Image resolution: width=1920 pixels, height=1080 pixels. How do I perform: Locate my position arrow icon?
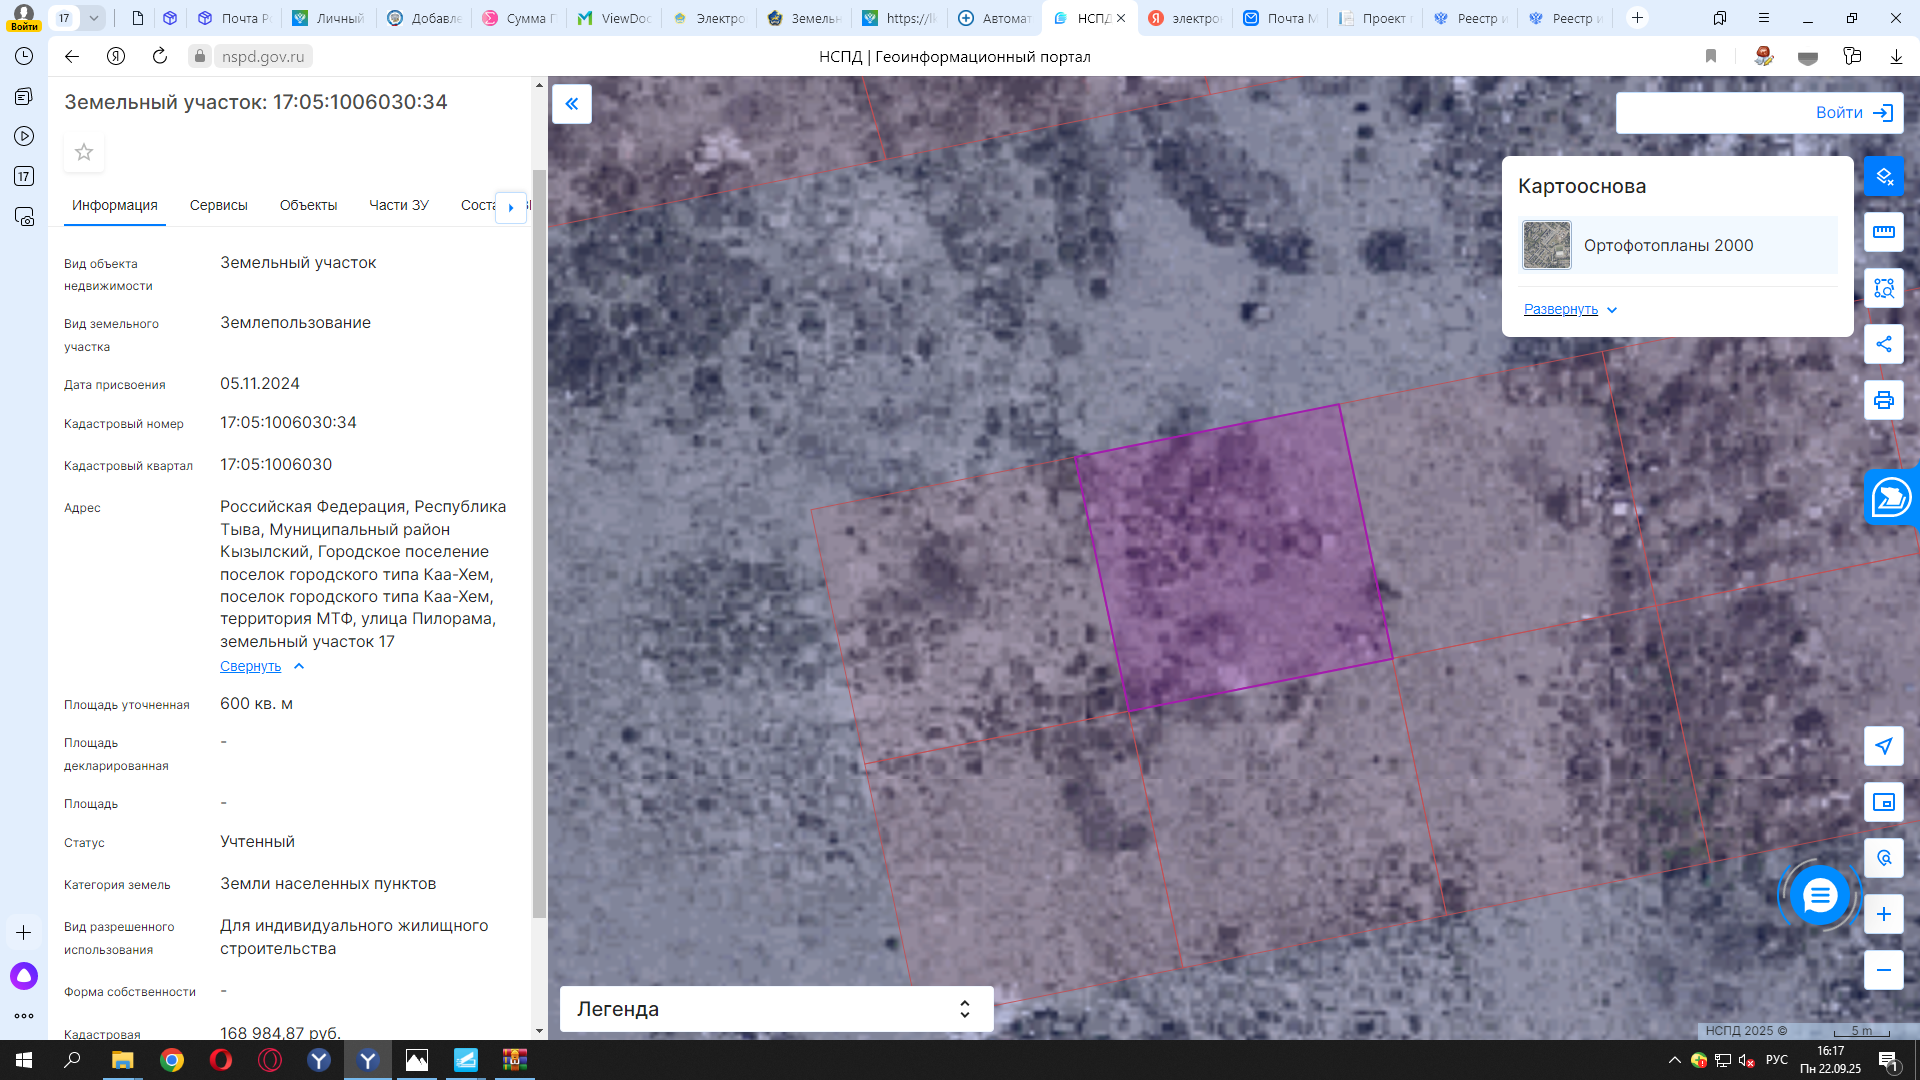coord(1883,746)
